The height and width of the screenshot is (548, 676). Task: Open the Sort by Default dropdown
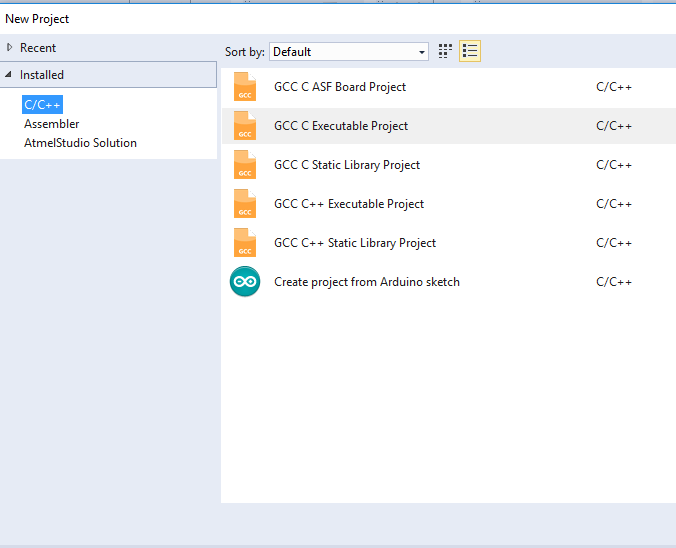[349, 52]
